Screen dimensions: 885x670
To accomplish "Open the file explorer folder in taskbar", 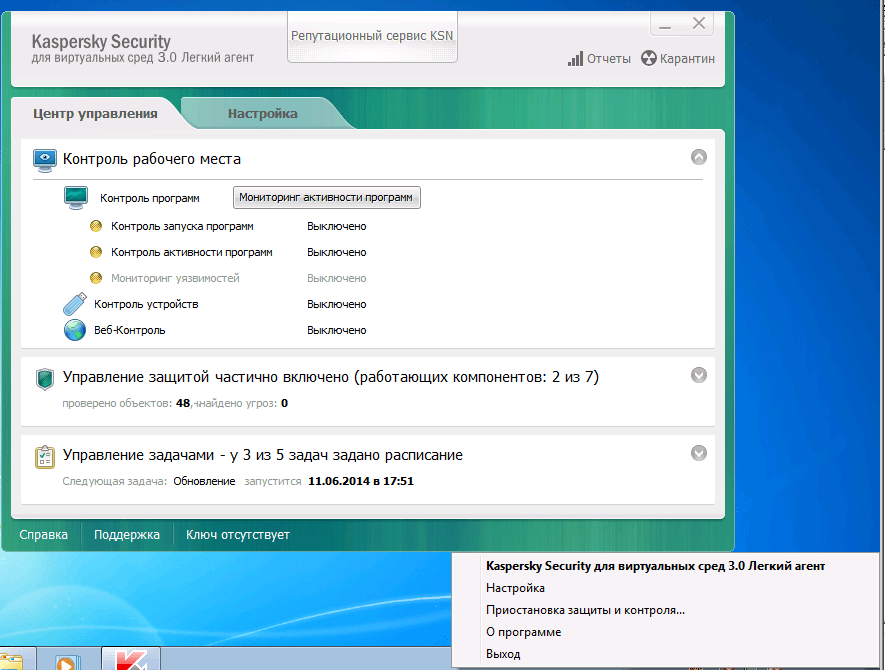I will pos(11,662).
